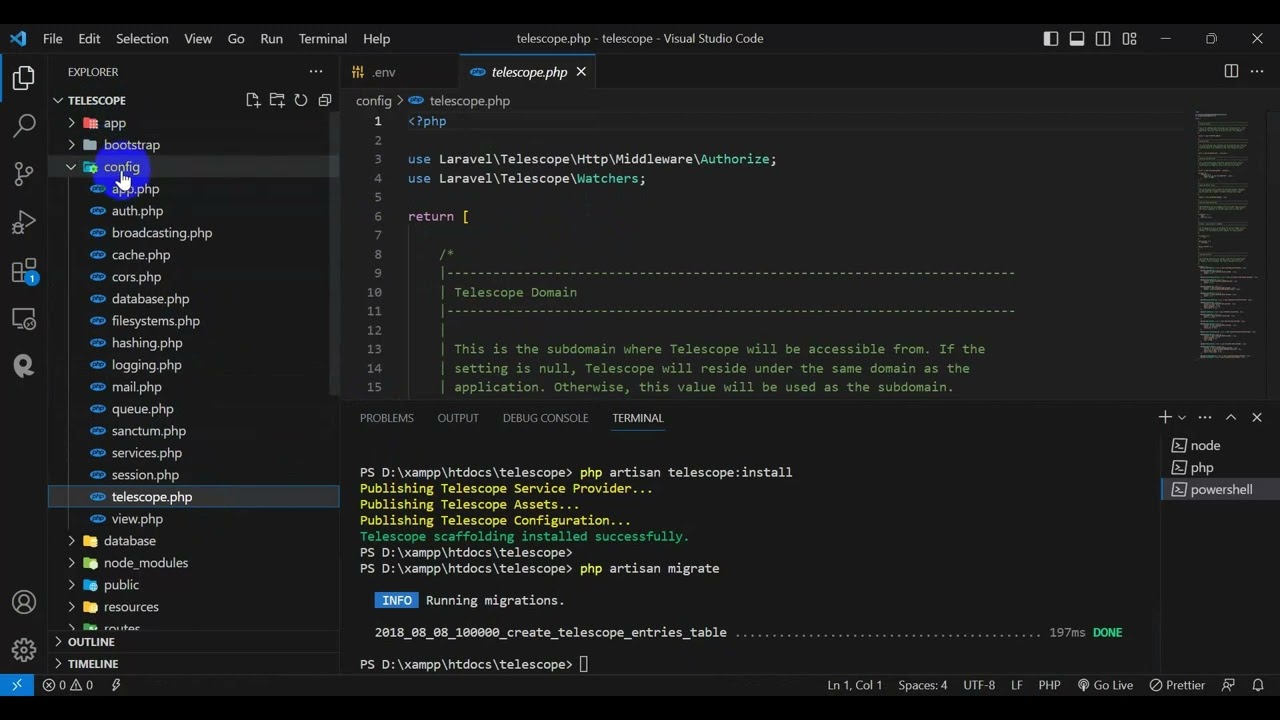Screen dimensions: 1280x720
Task: Expand the TIMELINE section
Action: (194, 664)
